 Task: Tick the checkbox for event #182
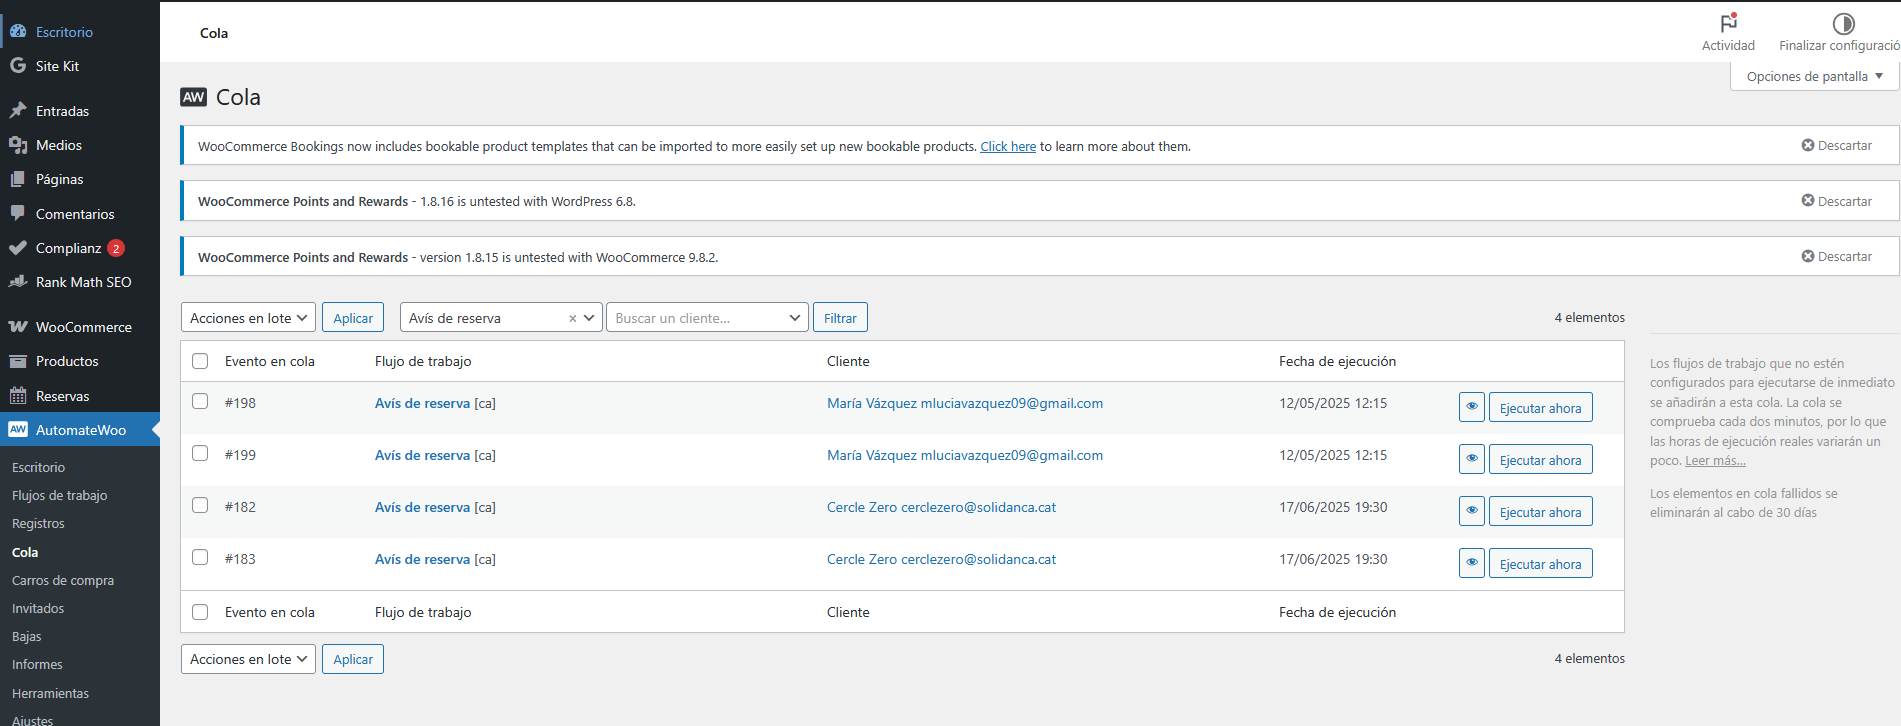click(x=200, y=505)
